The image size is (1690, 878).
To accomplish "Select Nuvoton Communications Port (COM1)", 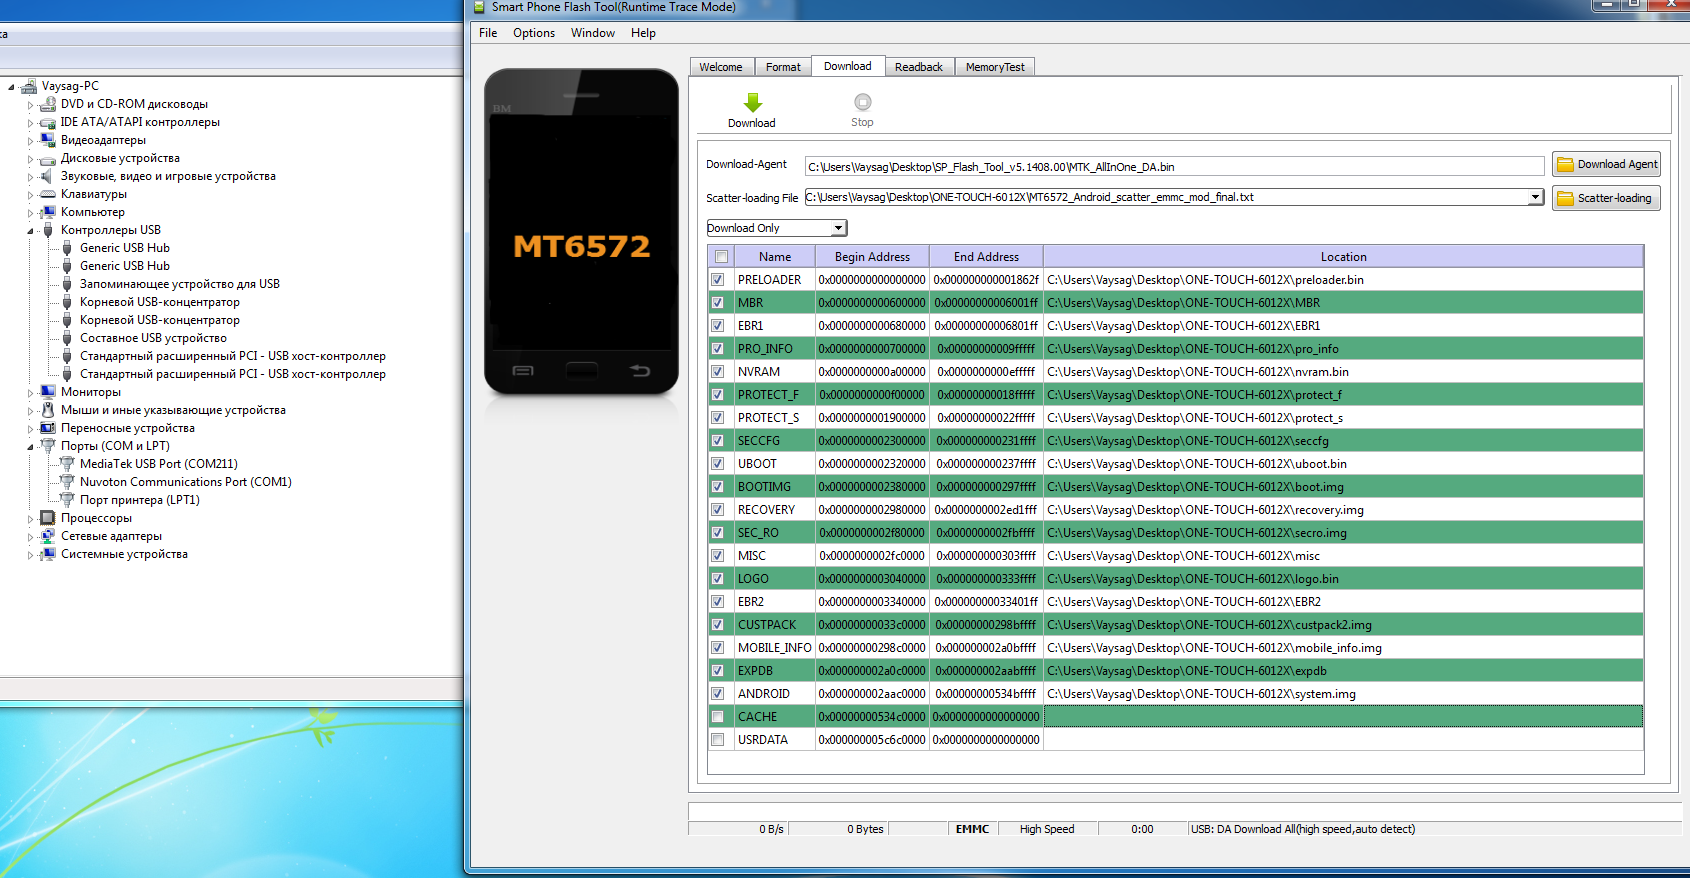I will pos(185,482).
